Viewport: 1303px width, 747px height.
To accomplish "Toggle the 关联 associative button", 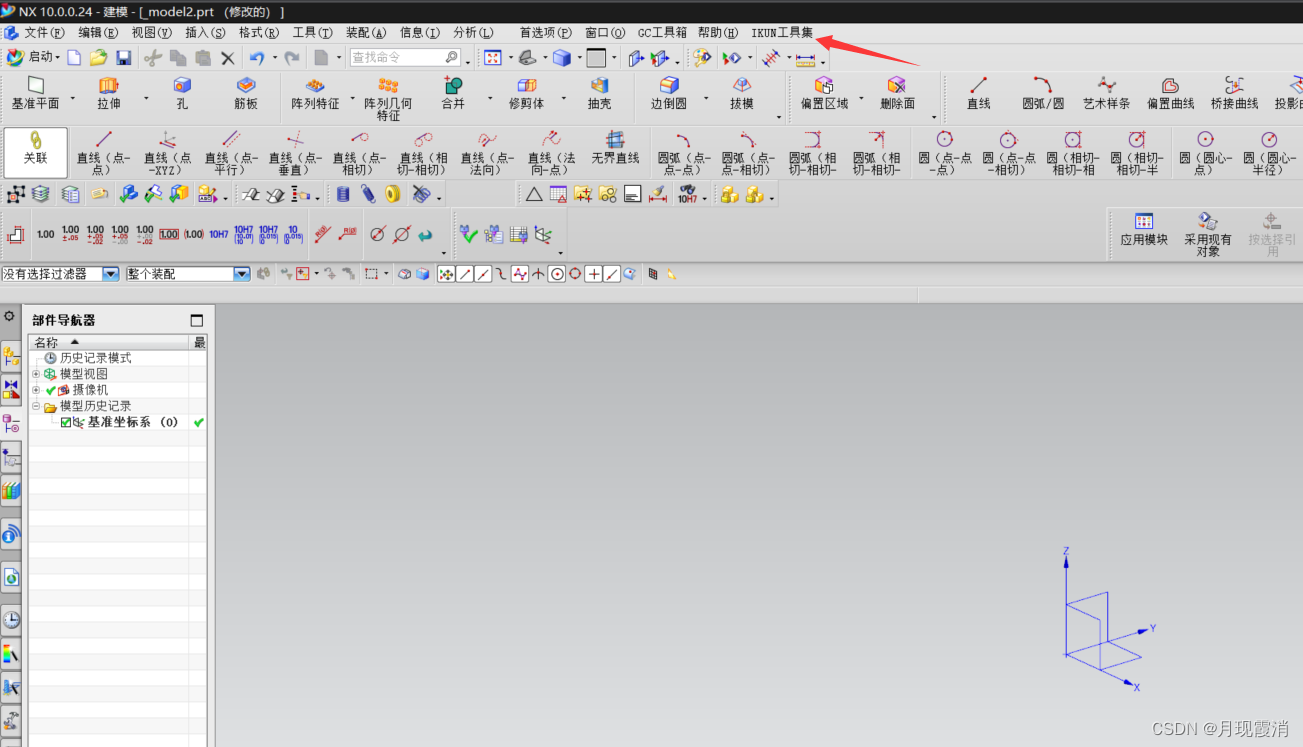I will point(36,152).
